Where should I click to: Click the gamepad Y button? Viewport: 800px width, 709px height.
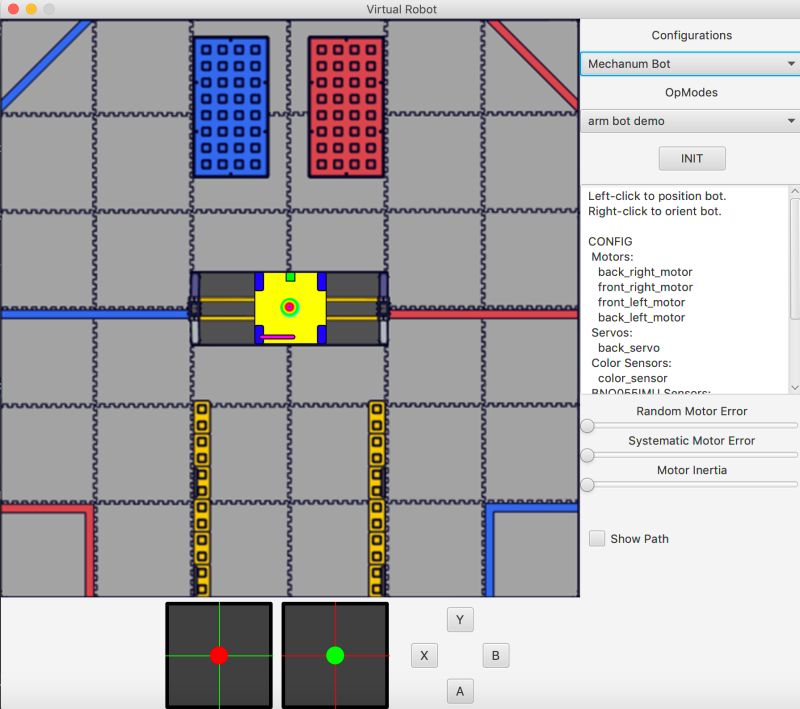[x=460, y=620]
